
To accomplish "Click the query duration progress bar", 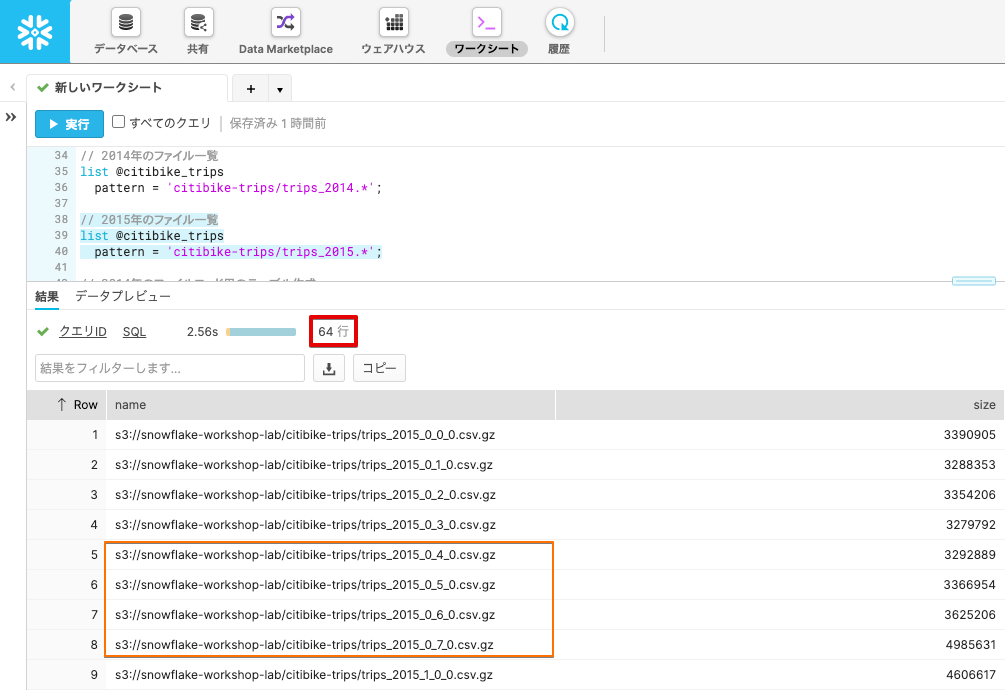I will coord(261,331).
